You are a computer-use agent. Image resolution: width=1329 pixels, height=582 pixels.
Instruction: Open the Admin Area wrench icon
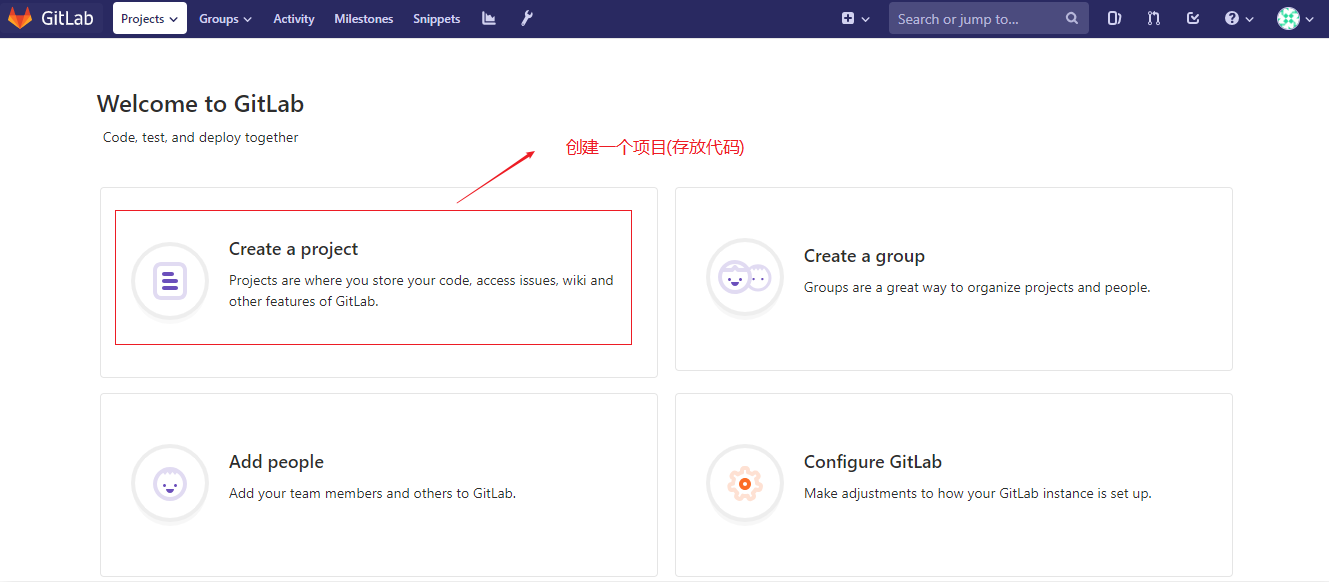(527, 18)
